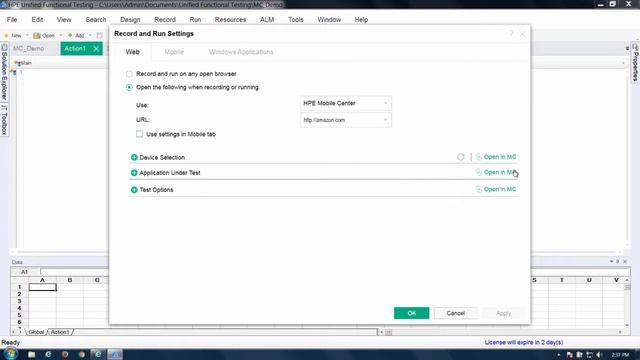Switch to the MC_Demo document tab
The width and height of the screenshot is (640, 360).
29,49
